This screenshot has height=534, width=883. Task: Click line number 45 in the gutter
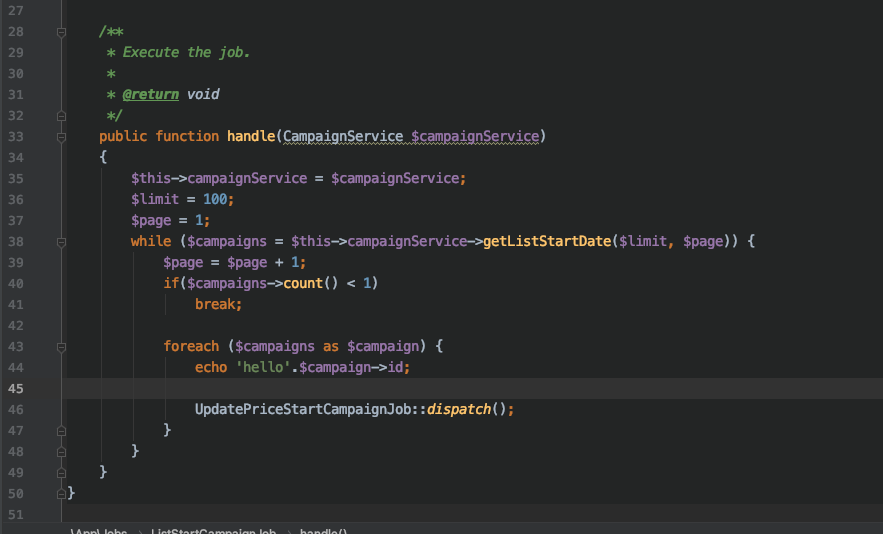pyautogui.click(x=16, y=389)
